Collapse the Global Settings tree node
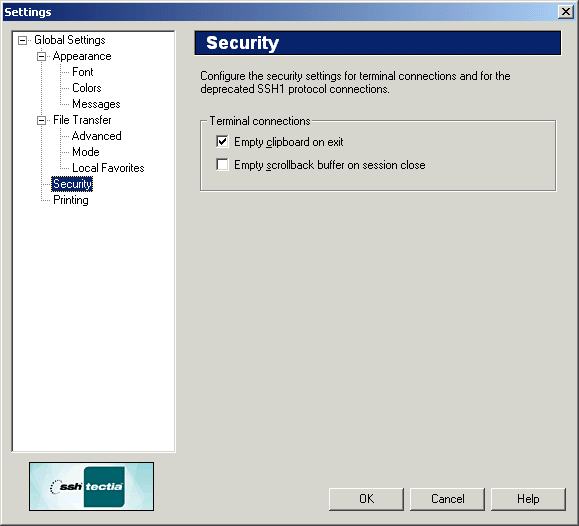The image size is (579, 526). tap(23, 40)
